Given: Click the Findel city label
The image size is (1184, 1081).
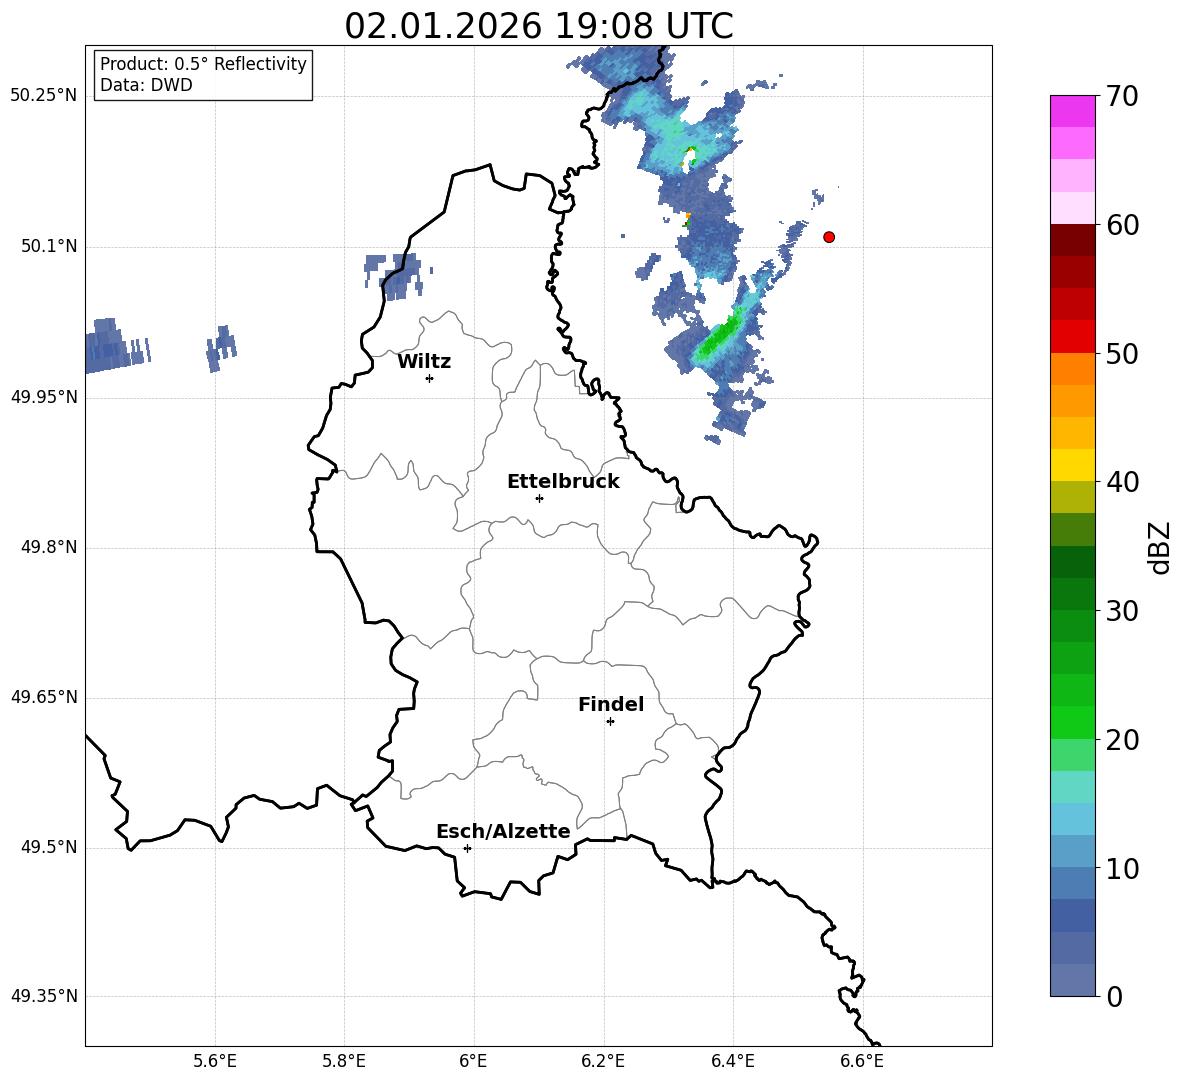Looking at the screenshot, I should [611, 704].
